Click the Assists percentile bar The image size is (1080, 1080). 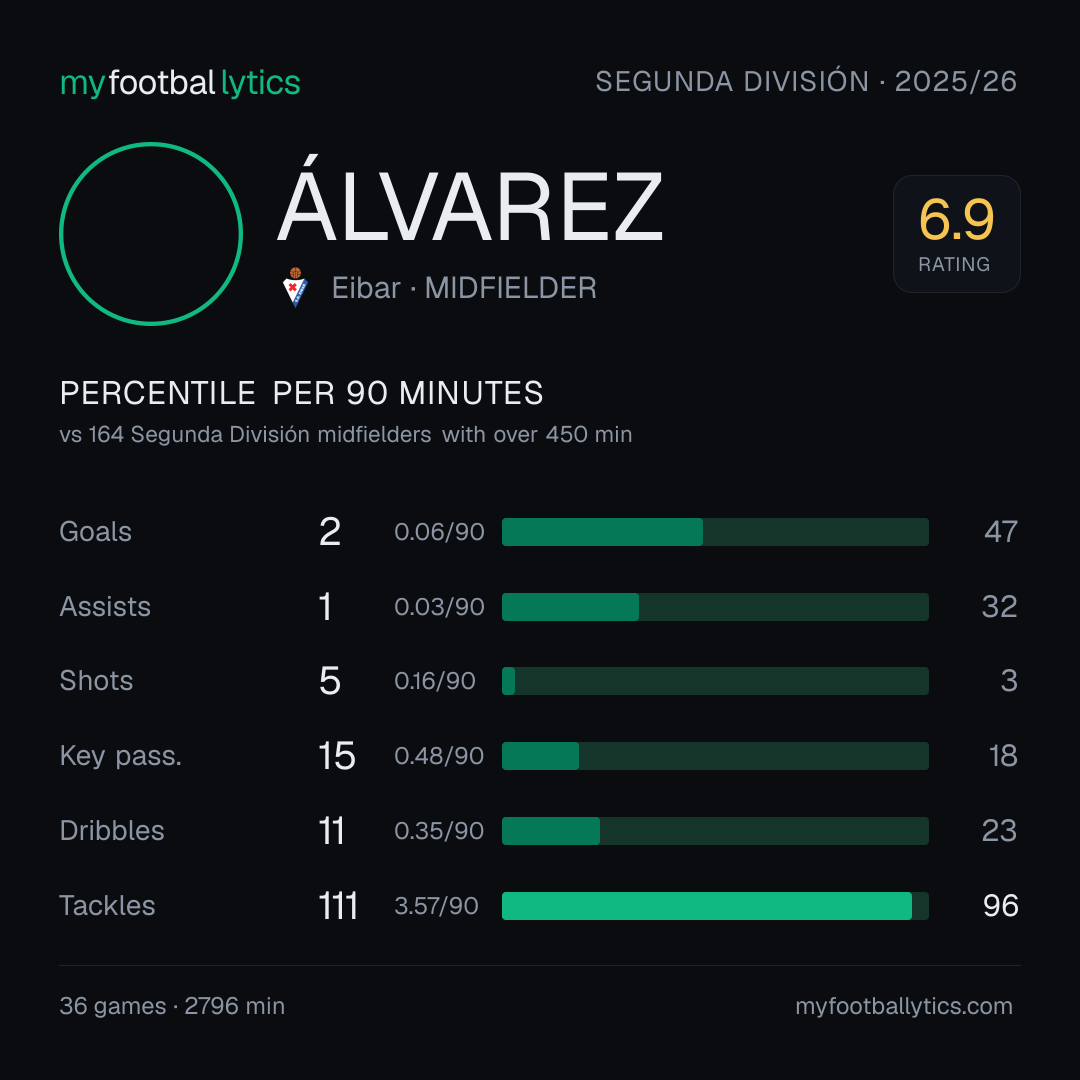click(715, 607)
